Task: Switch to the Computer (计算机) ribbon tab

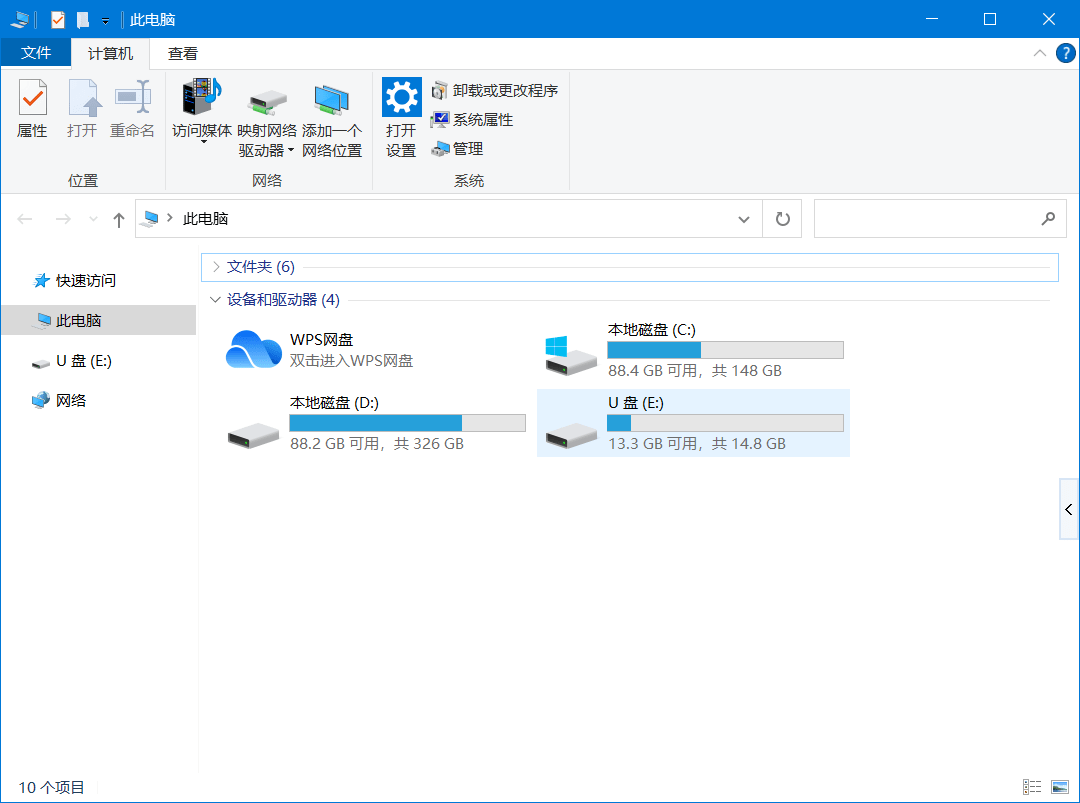Action: point(110,53)
